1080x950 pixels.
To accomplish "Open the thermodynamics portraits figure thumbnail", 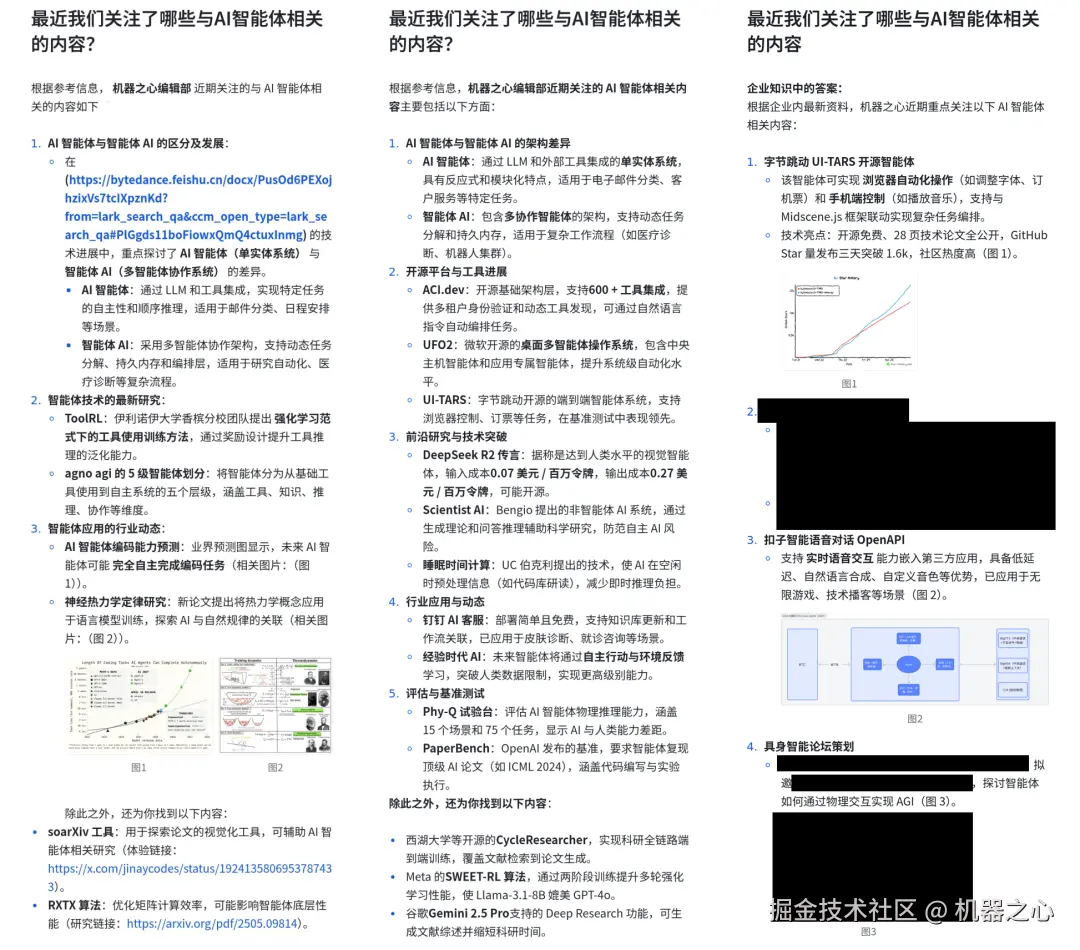I will click(276, 705).
